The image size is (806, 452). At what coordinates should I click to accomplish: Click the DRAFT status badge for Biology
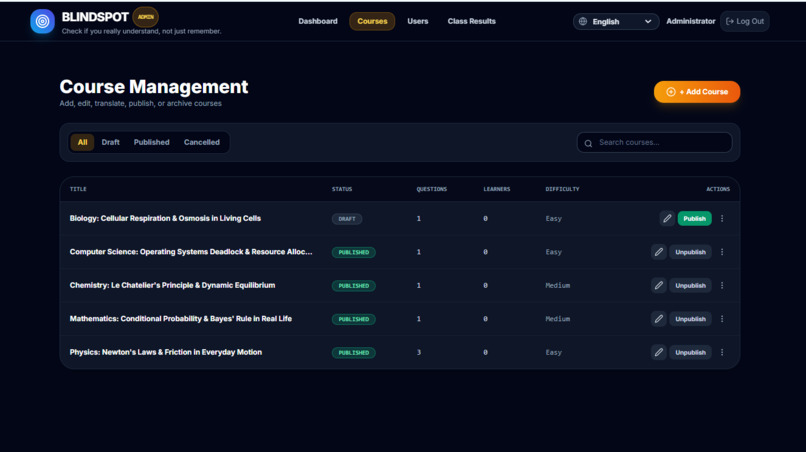click(347, 219)
